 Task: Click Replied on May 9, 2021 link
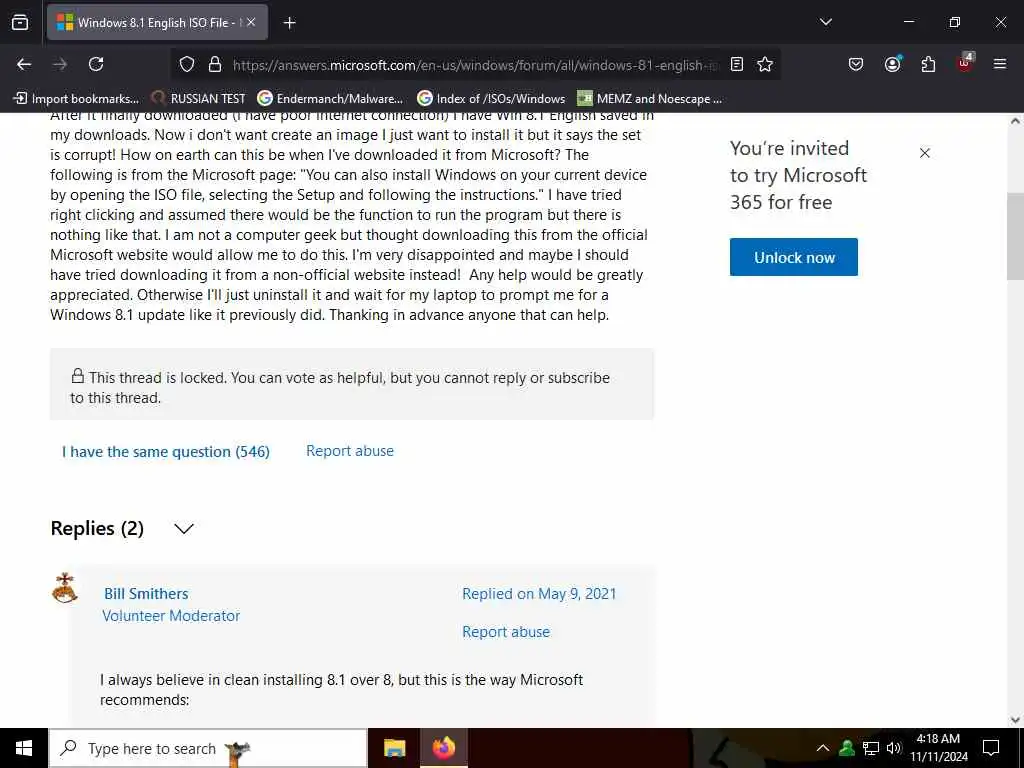point(539,594)
